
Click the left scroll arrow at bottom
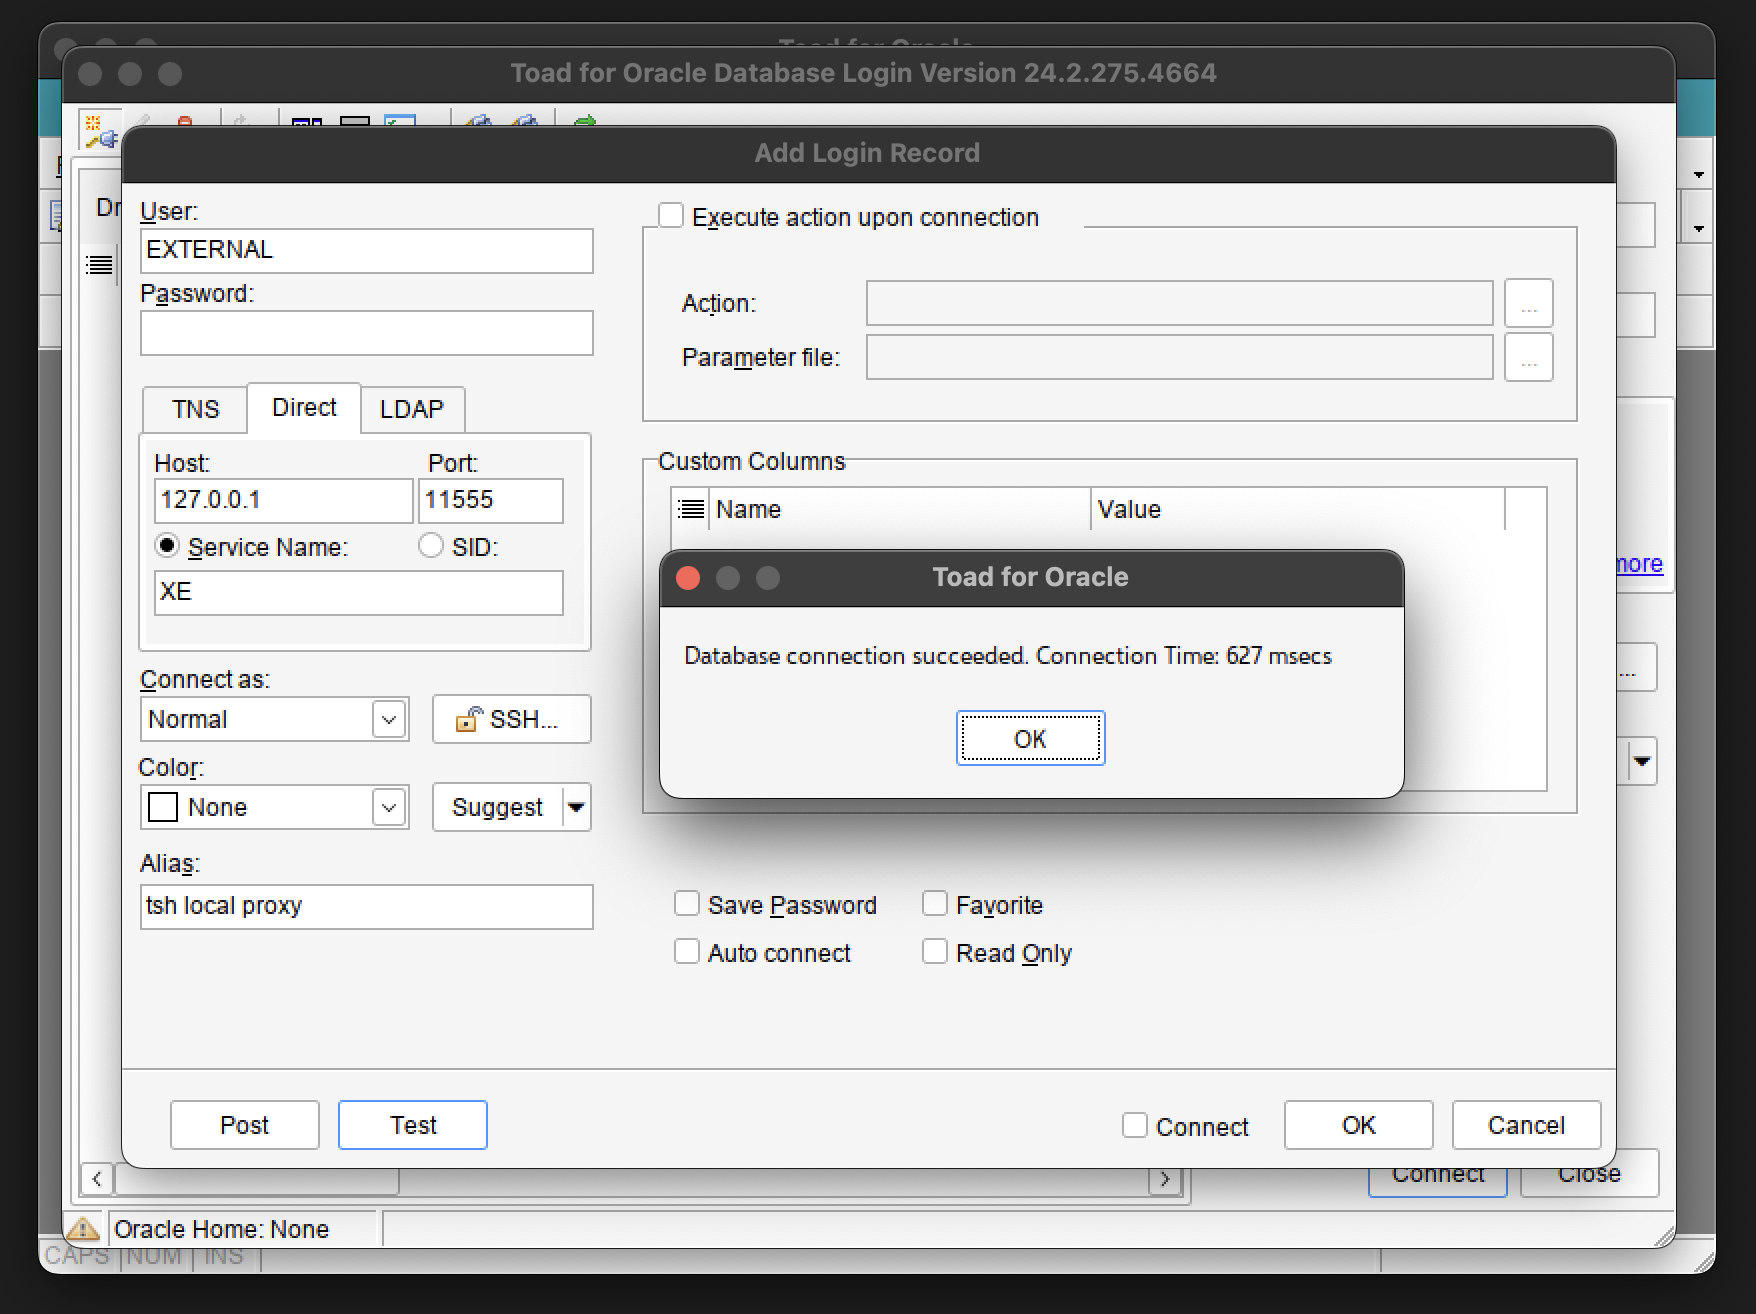coord(96,1179)
